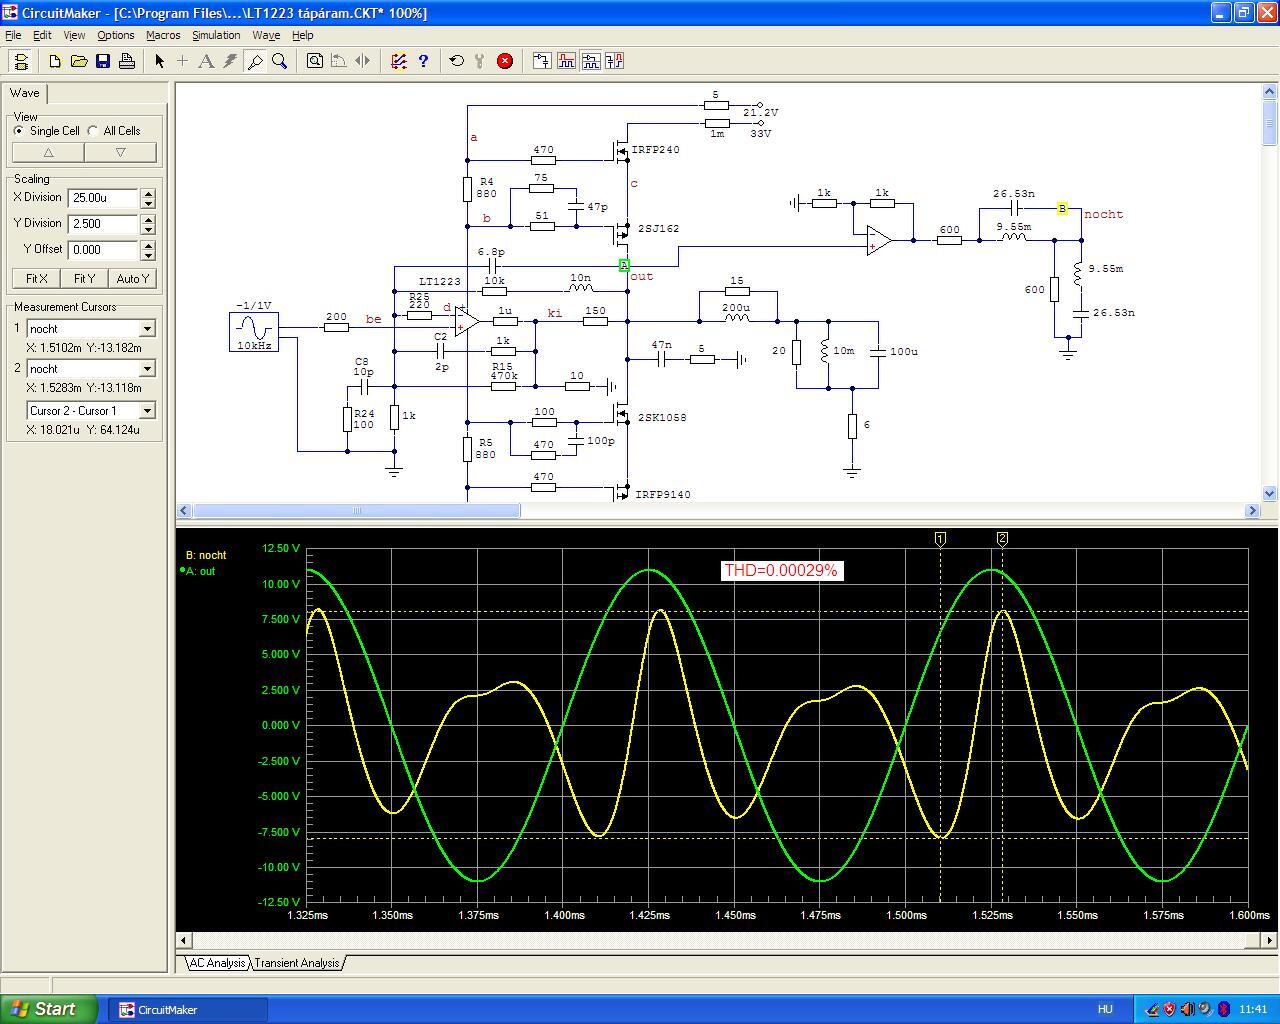Image resolution: width=1280 pixels, height=1024 pixels.
Task: Click the Save floppy disk icon
Action: (x=103, y=61)
